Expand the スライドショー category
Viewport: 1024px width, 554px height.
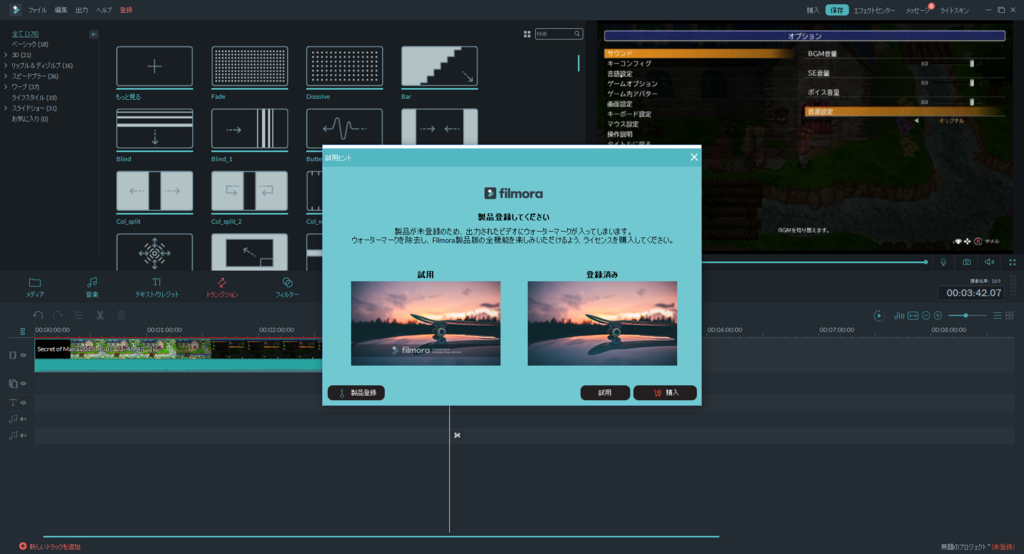click(6, 108)
